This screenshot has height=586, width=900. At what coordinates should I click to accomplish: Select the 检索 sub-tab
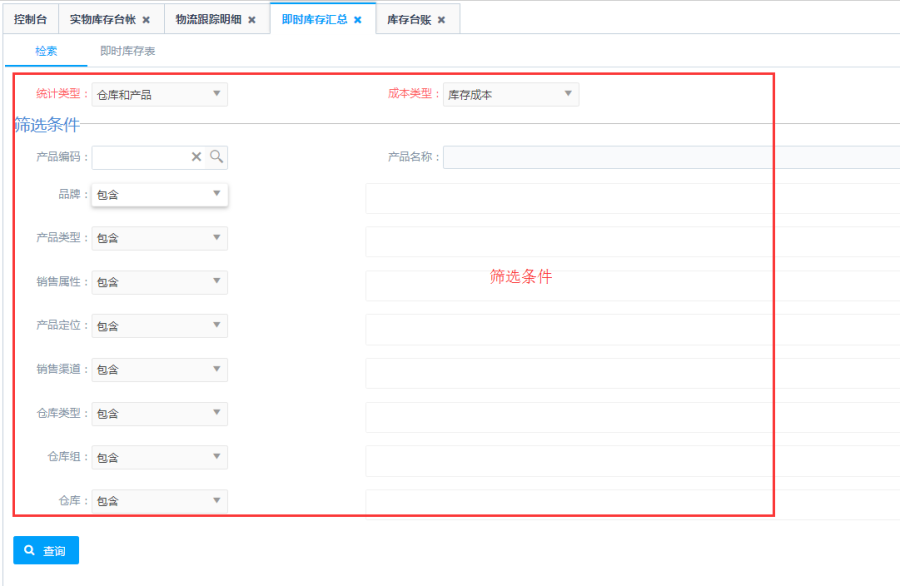pos(46,51)
